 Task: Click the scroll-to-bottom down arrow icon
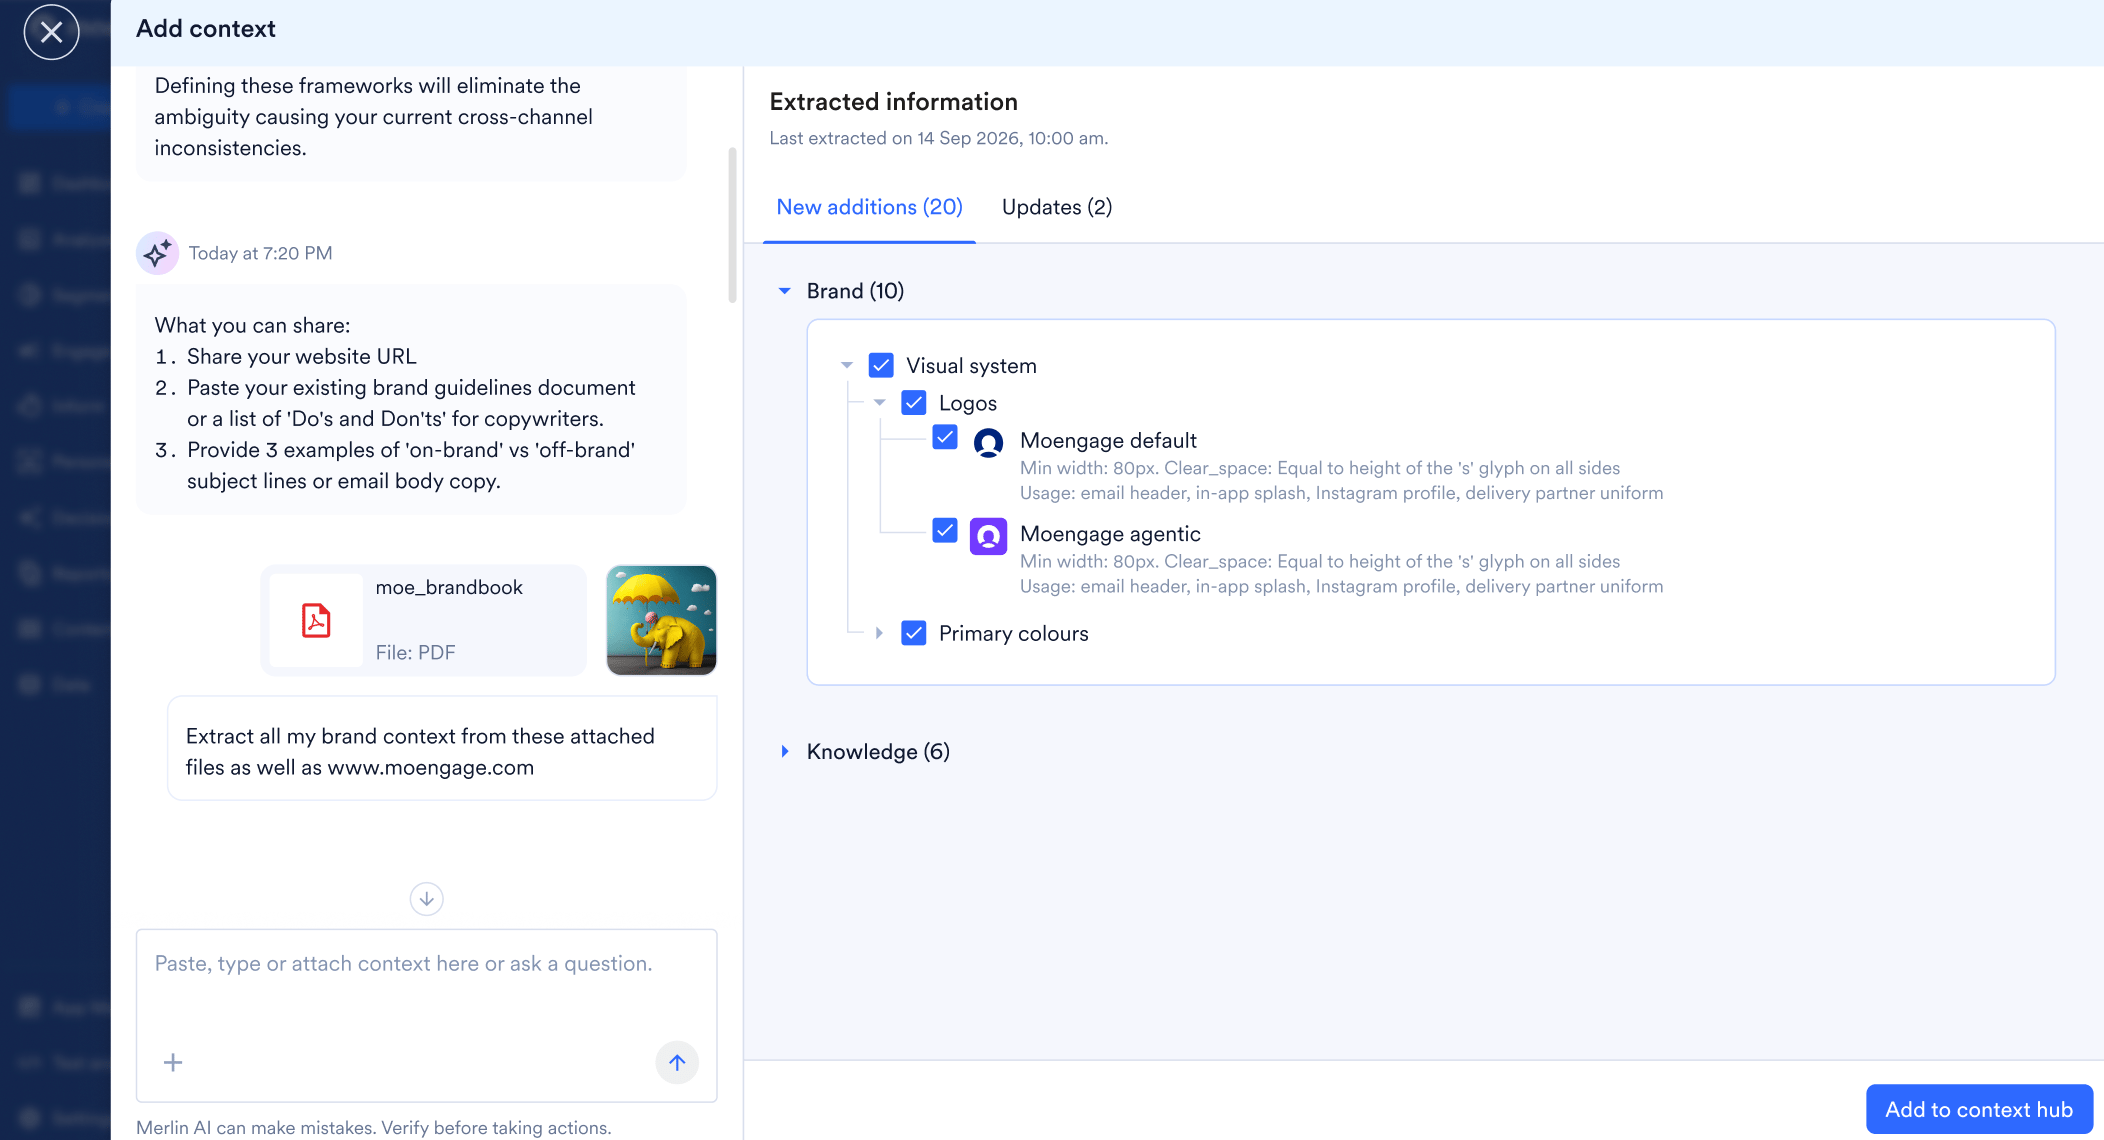tap(427, 898)
